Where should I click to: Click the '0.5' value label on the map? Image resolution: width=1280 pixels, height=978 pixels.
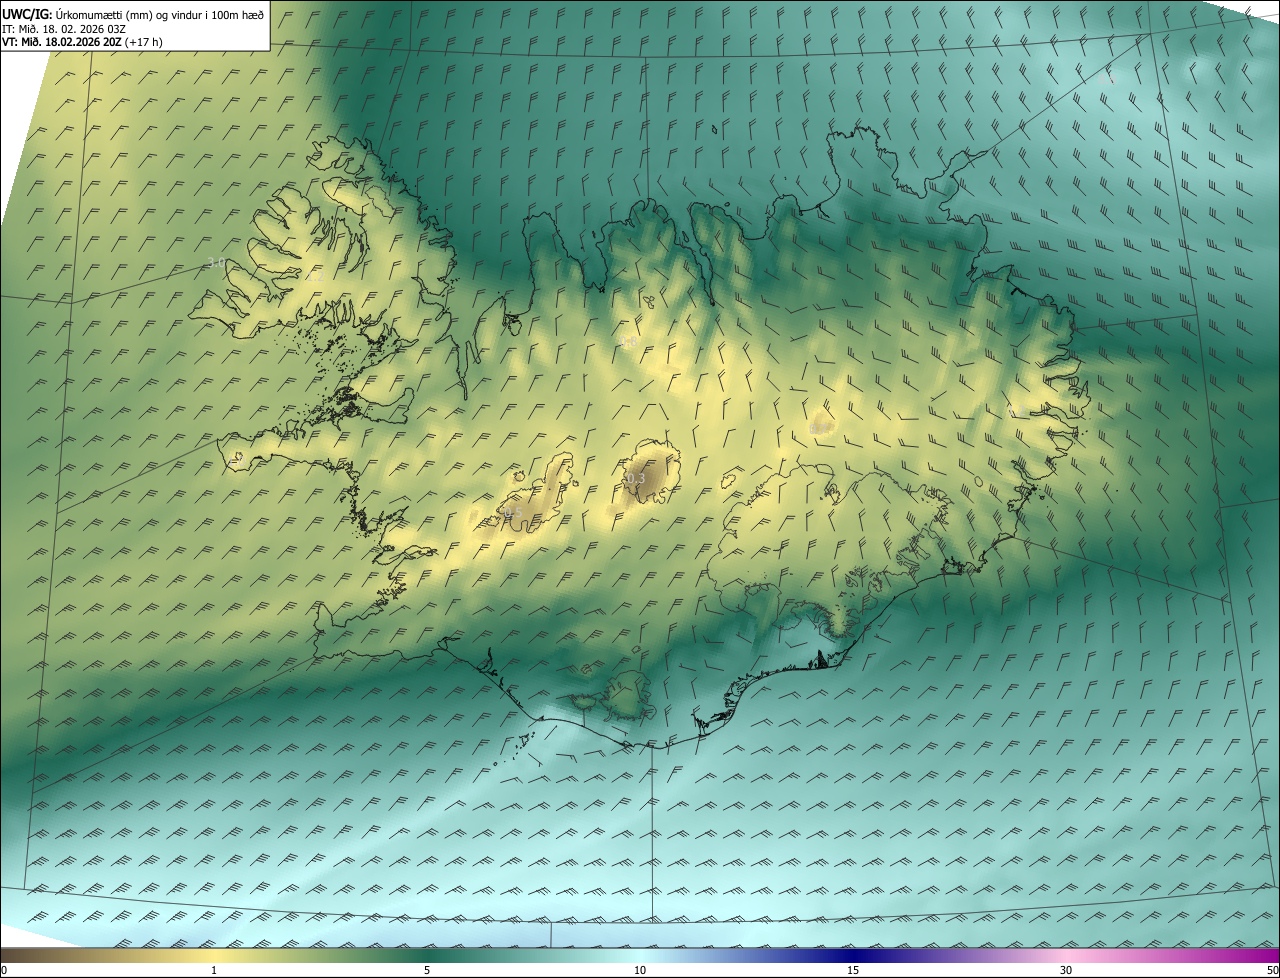click(512, 513)
